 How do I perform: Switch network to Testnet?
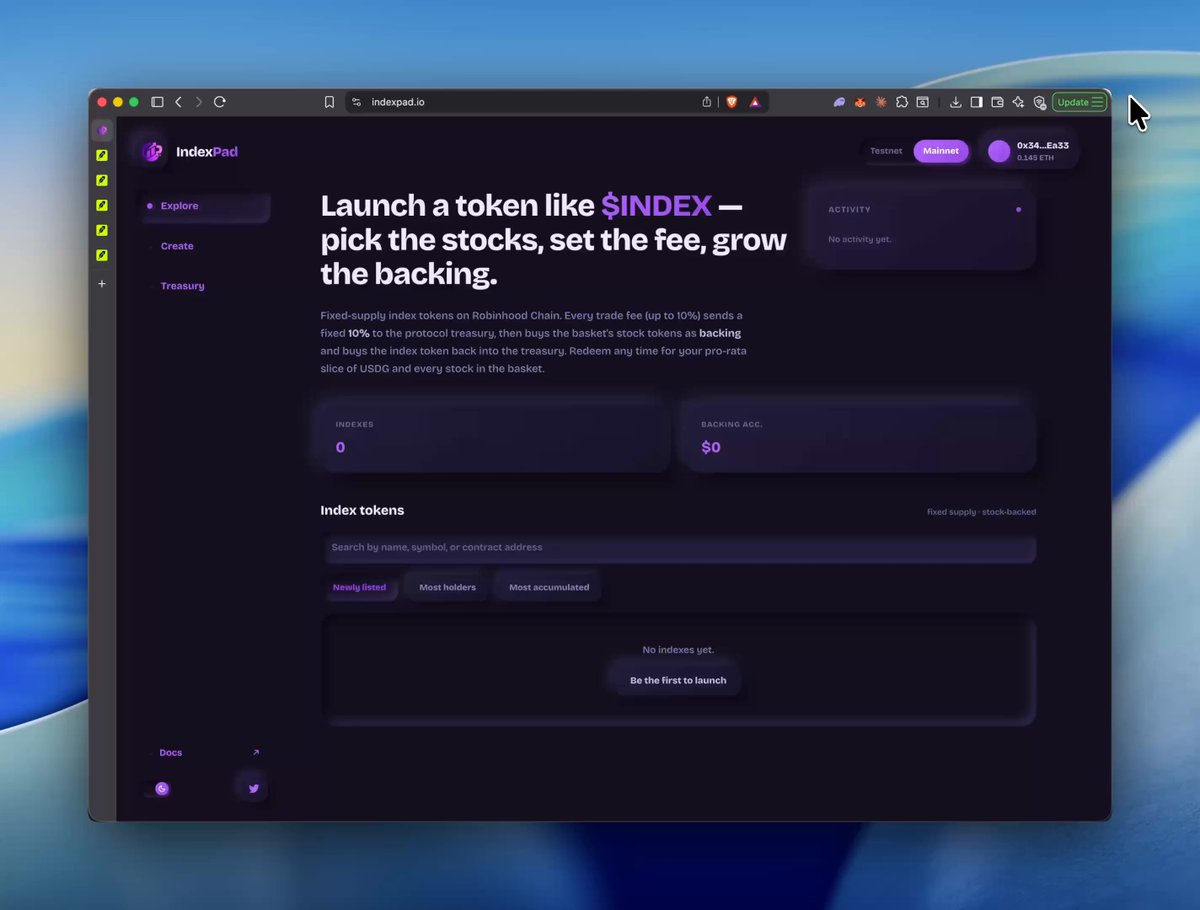click(x=886, y=151)
